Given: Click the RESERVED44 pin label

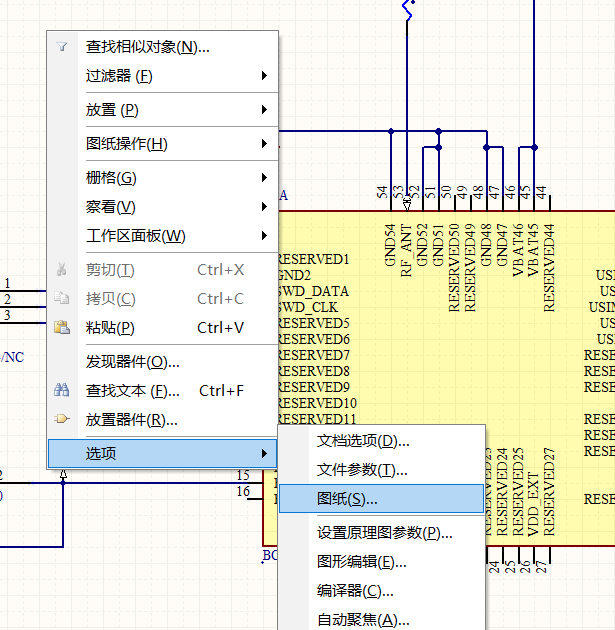Looking at the screenshot, I should click(x=549, y=268).
